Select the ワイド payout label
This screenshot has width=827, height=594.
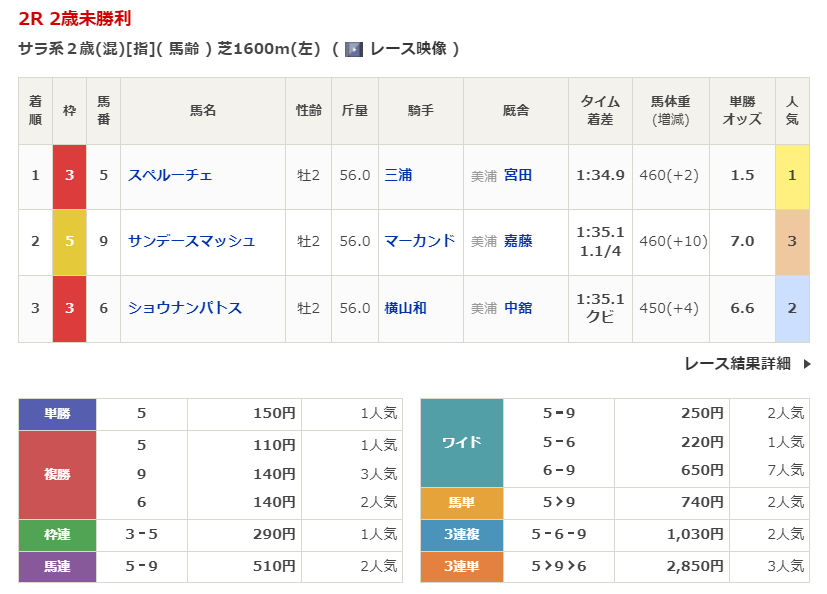pyautogui.click(x=461, y=442)
